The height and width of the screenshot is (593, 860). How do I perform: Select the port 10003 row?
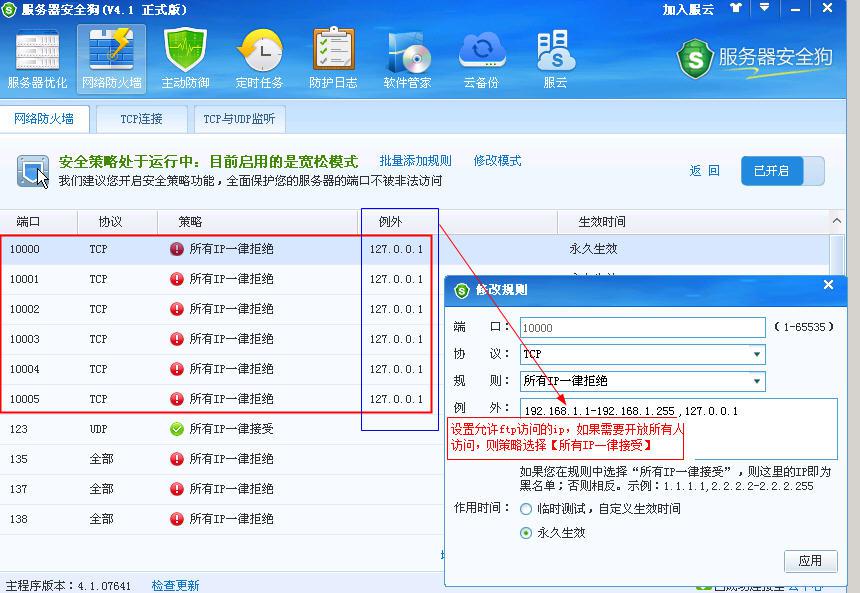pos(222,339)
